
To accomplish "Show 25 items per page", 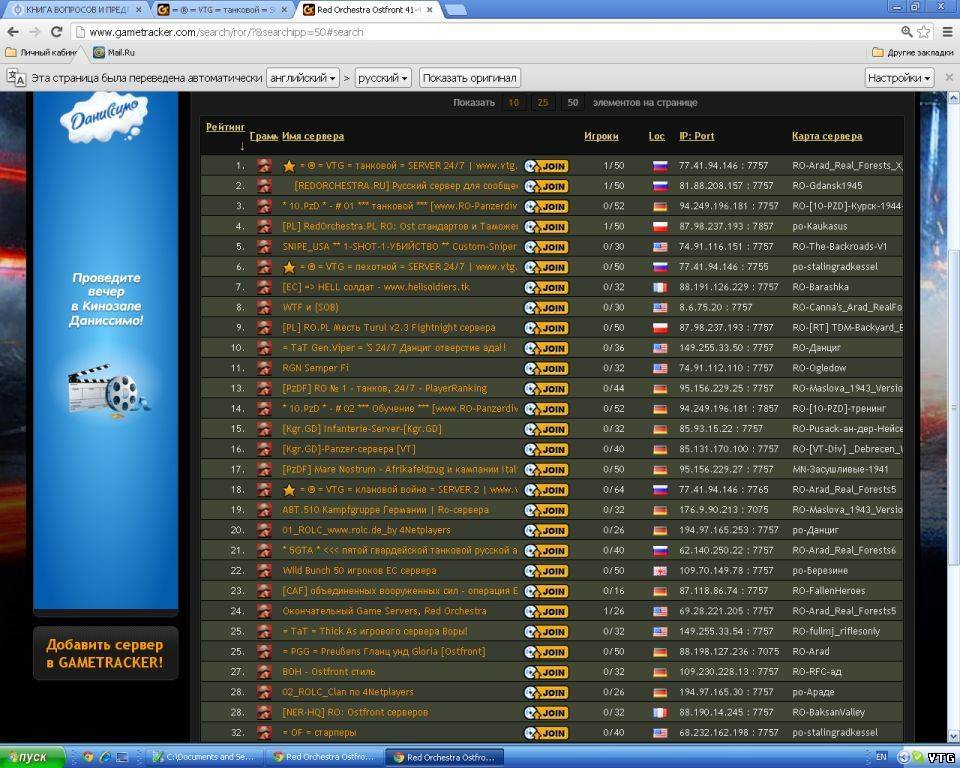I will pos(543,103).
